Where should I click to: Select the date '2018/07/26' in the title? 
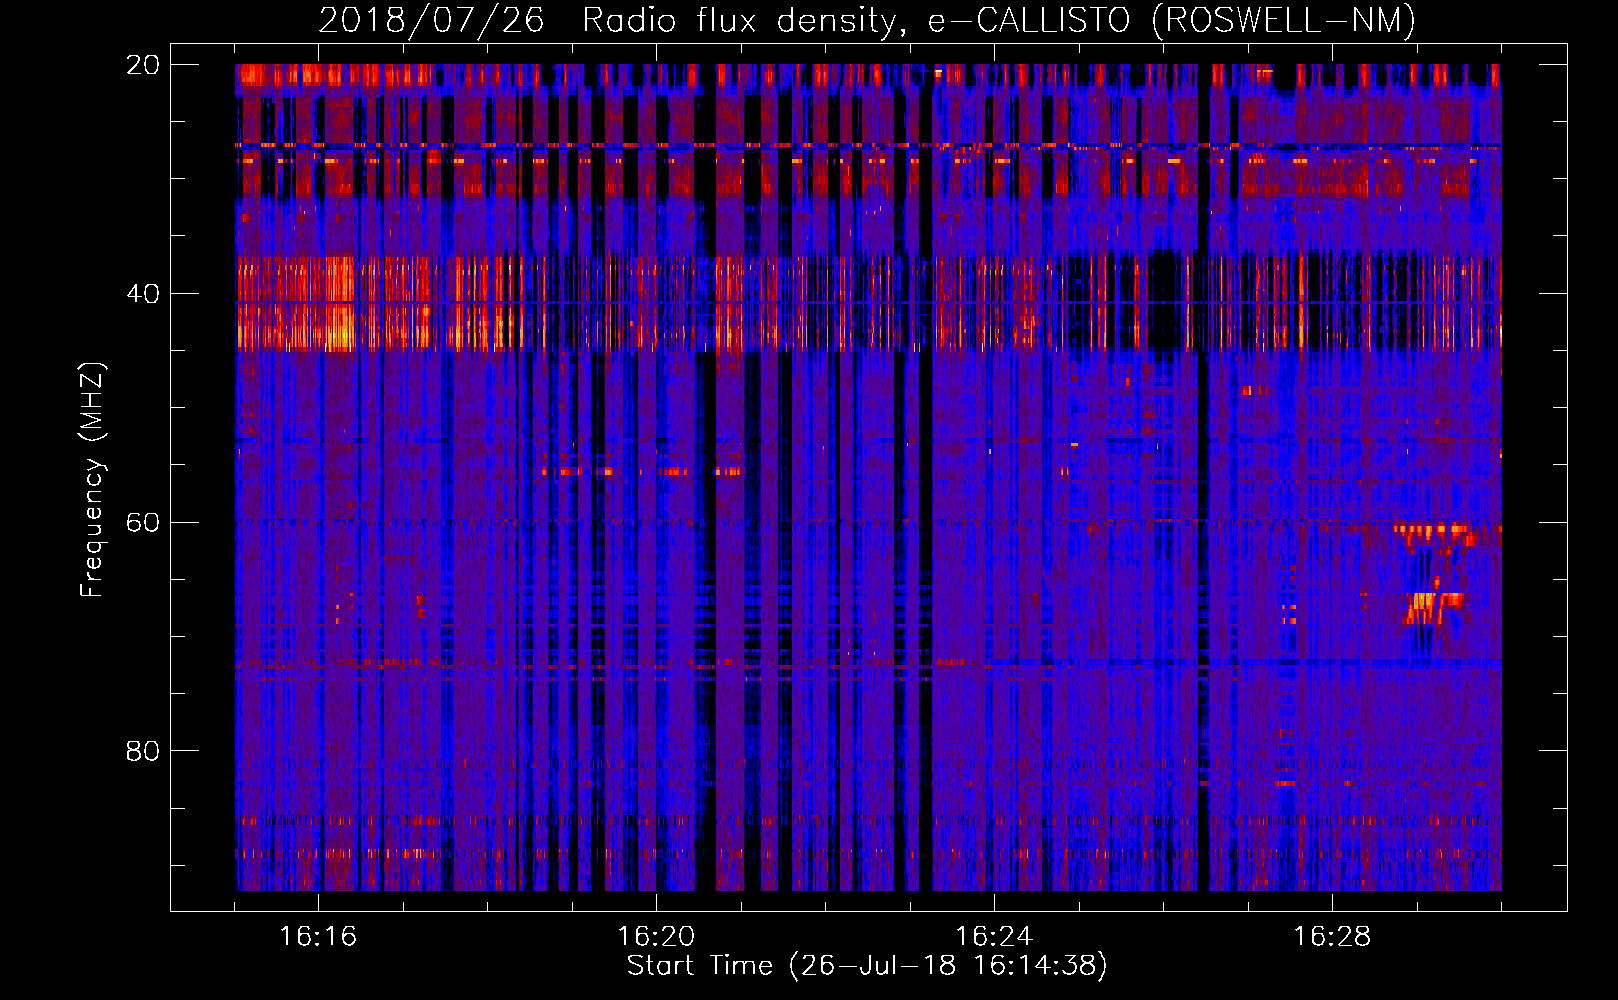(432, 20)
